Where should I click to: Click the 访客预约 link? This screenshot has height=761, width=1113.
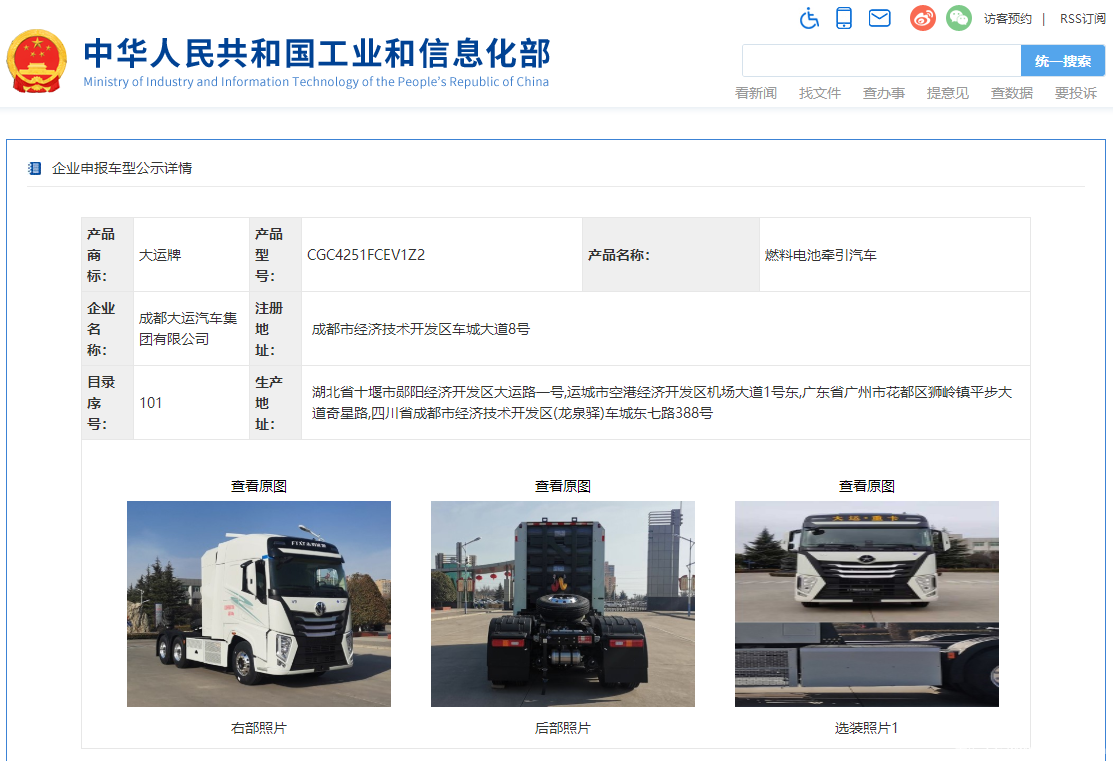(1007, 18)
